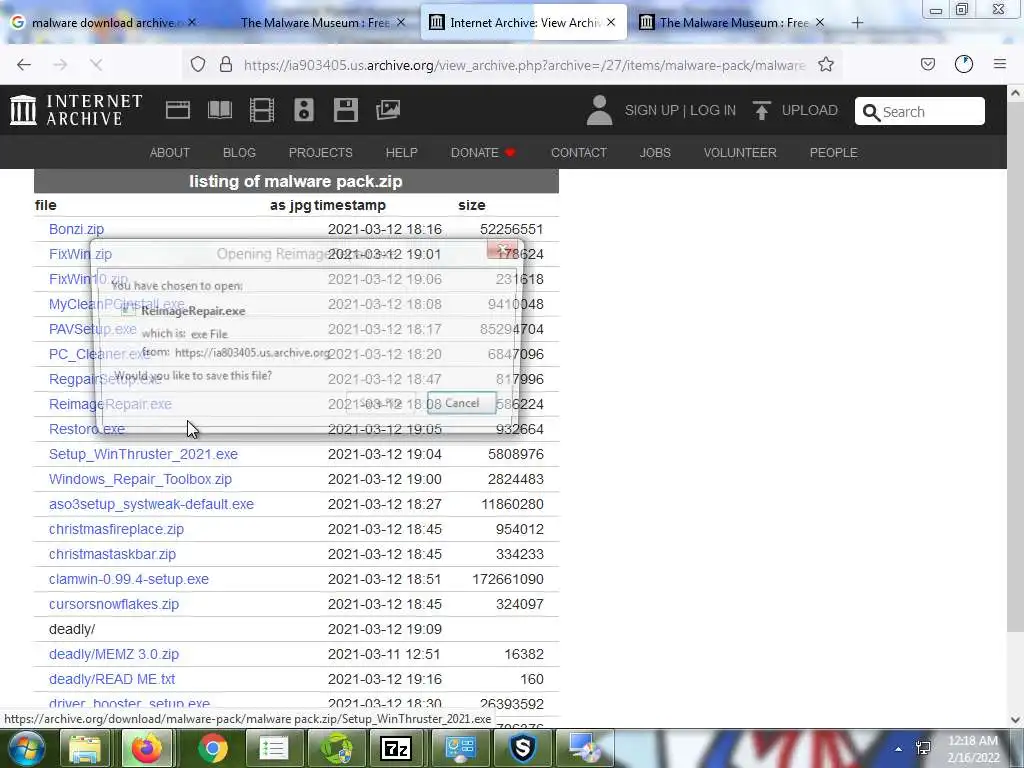1024x768 pixels.
Task: Click the UPLOAD text link
Action: tap(810, 110)
